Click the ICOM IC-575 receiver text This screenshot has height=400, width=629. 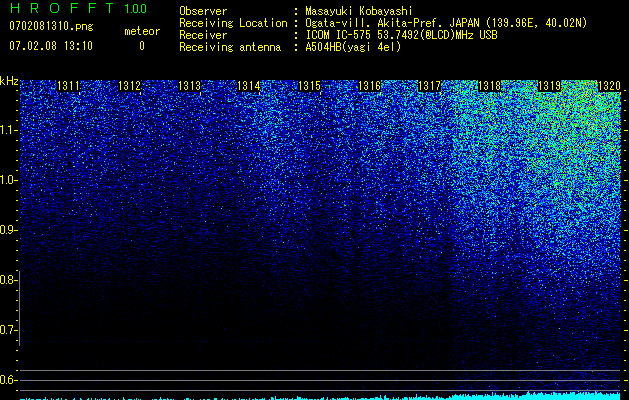tap(401, 35)
